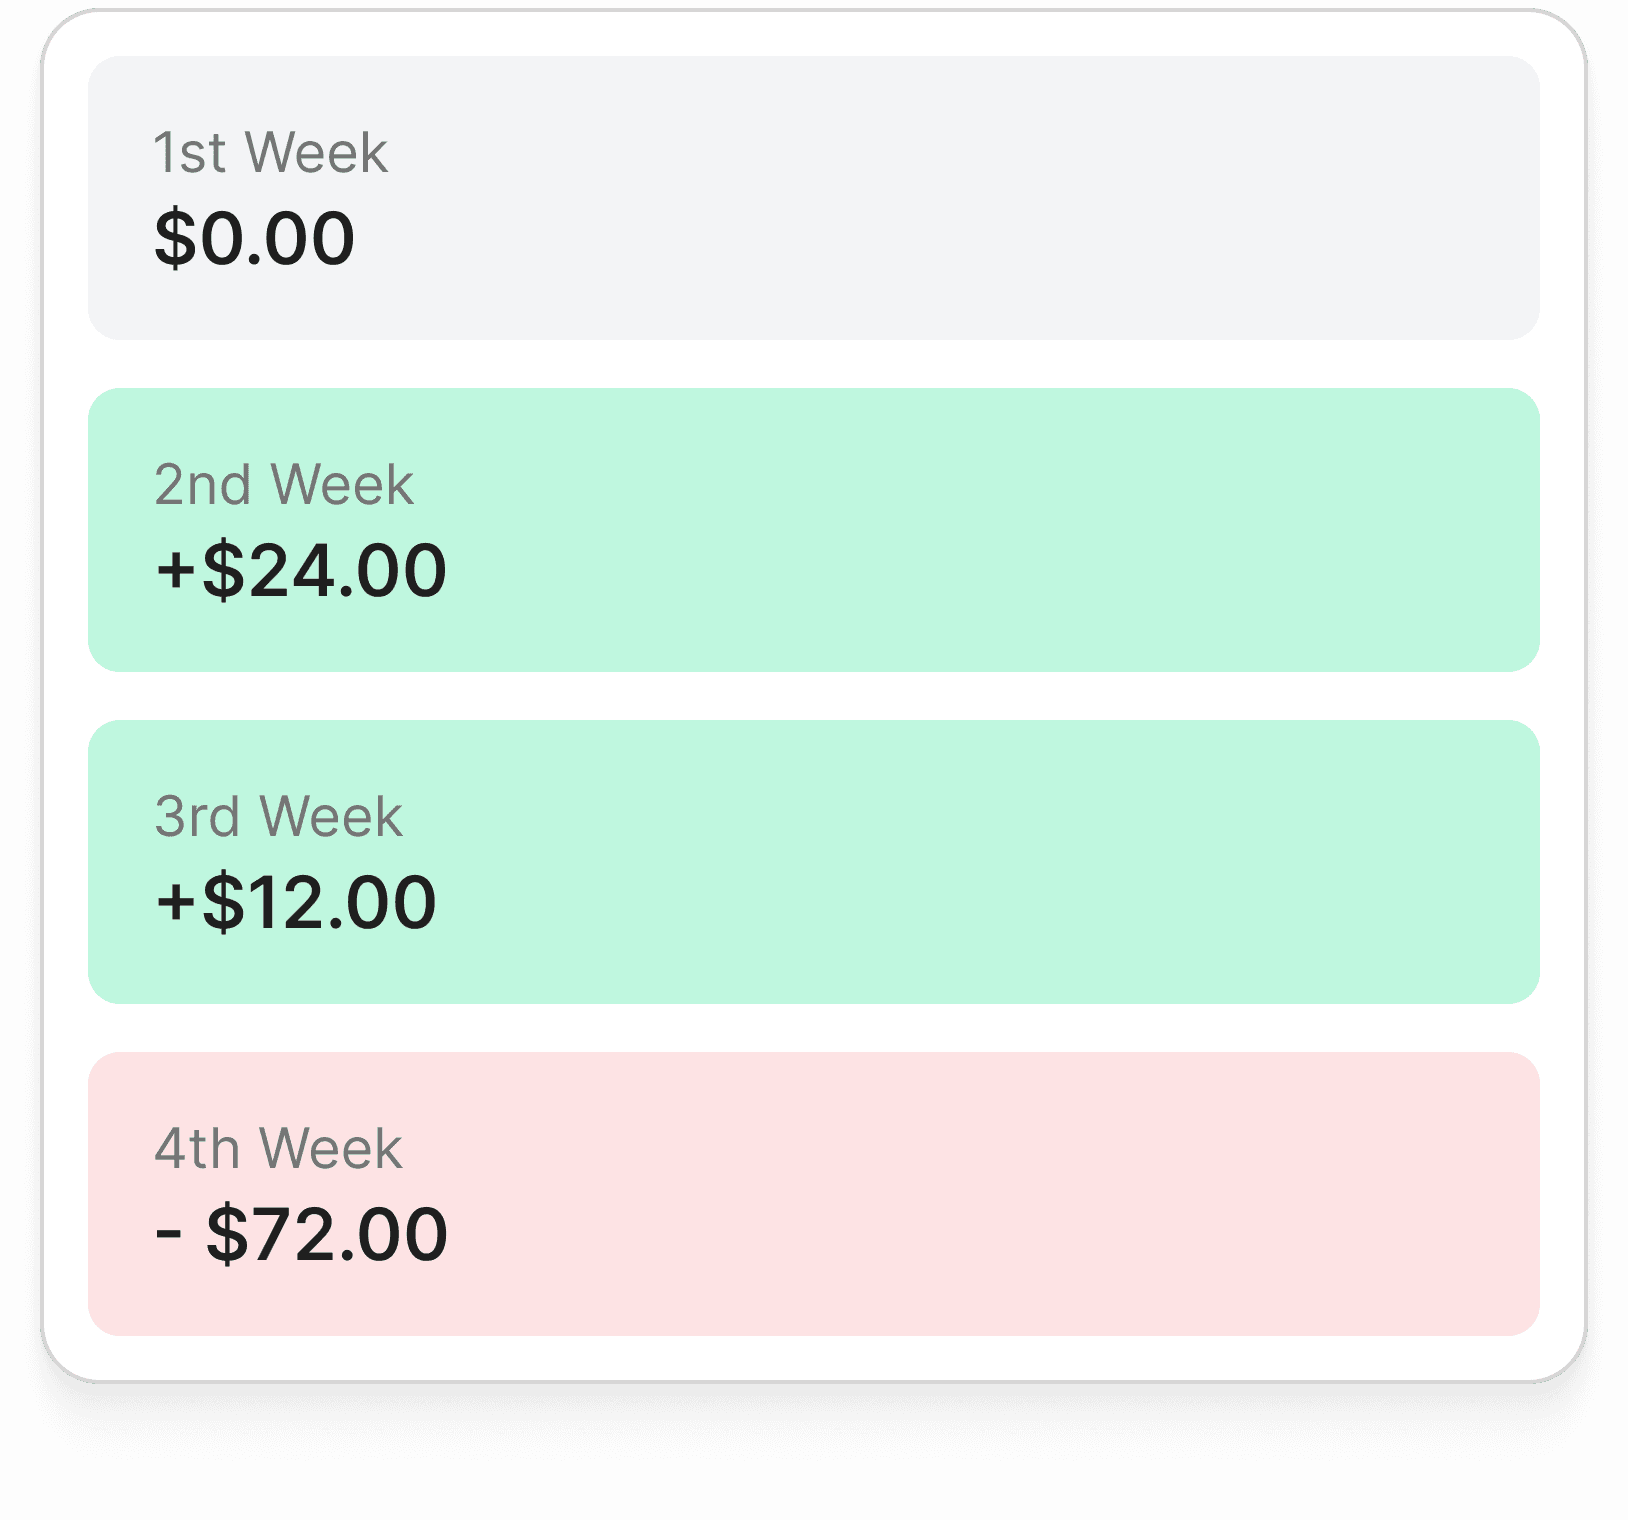Click the $0.00 amount
The image size is (1628, 1520).
click(x=254, y=239)
